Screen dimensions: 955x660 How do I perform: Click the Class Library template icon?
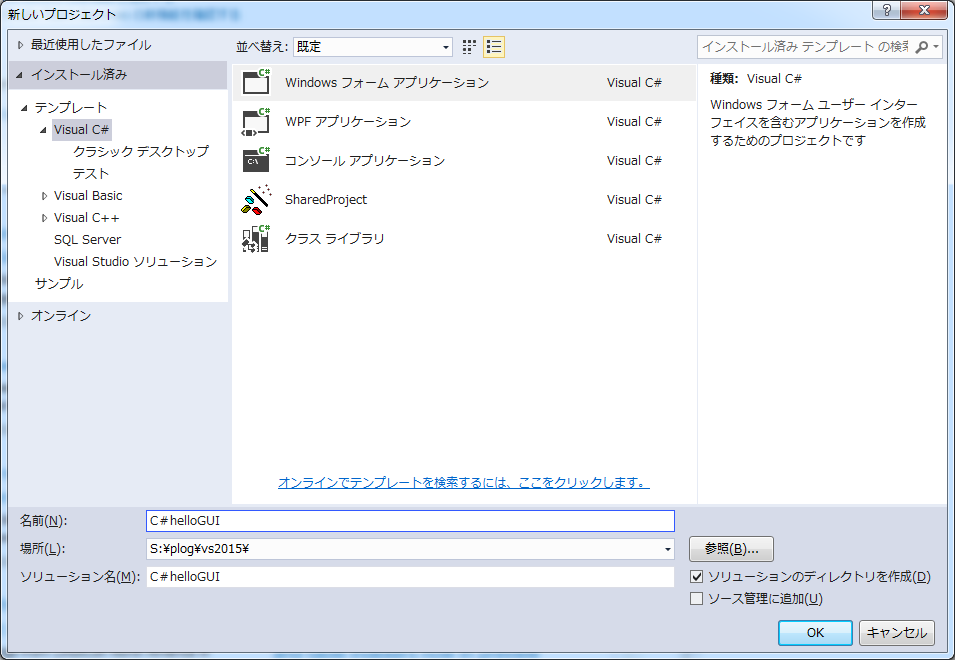coord(256,238)
